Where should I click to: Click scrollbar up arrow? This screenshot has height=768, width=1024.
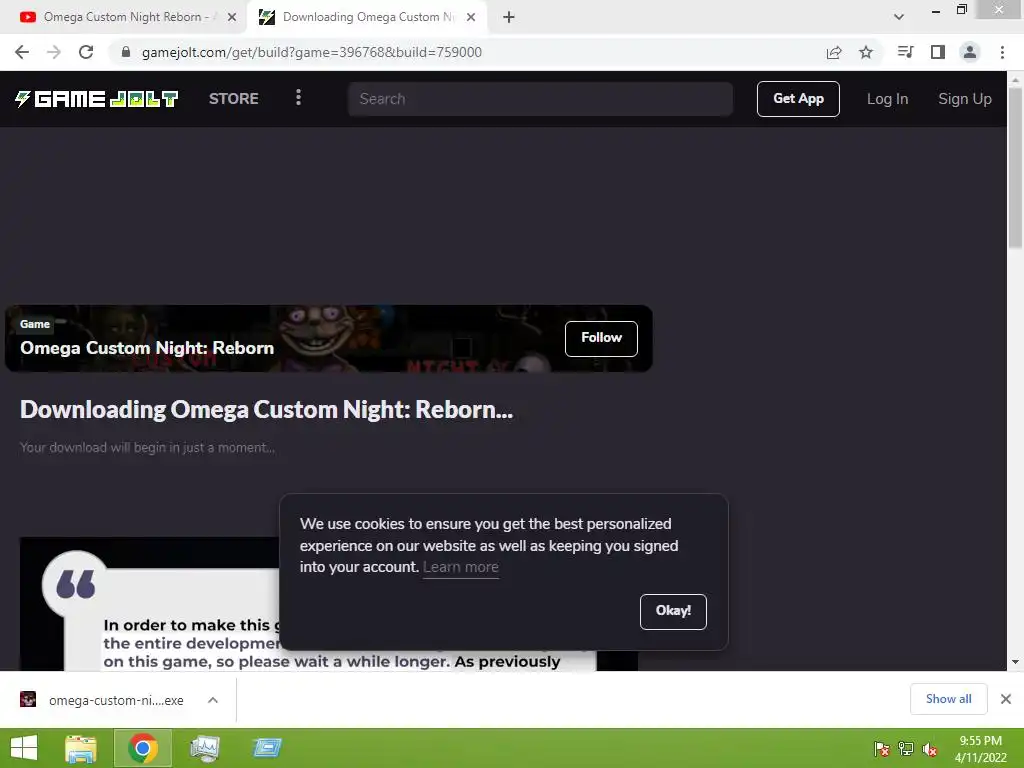click(1015, 79)
